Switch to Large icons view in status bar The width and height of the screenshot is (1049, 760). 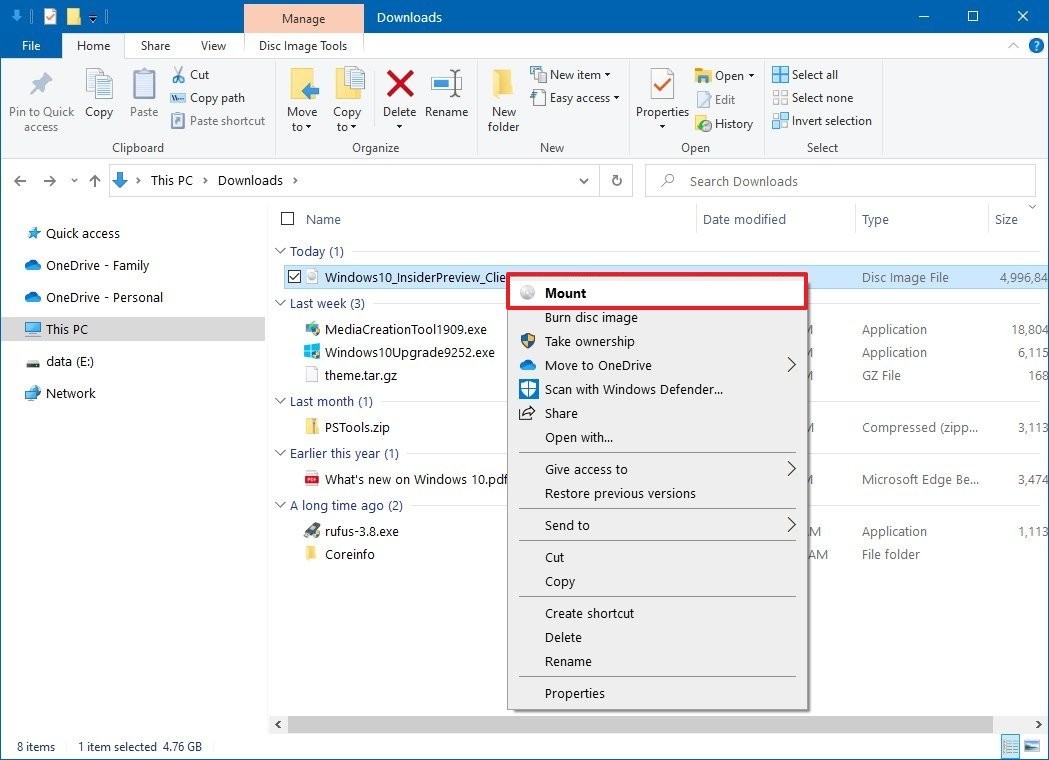click(x=1032, y=745)
